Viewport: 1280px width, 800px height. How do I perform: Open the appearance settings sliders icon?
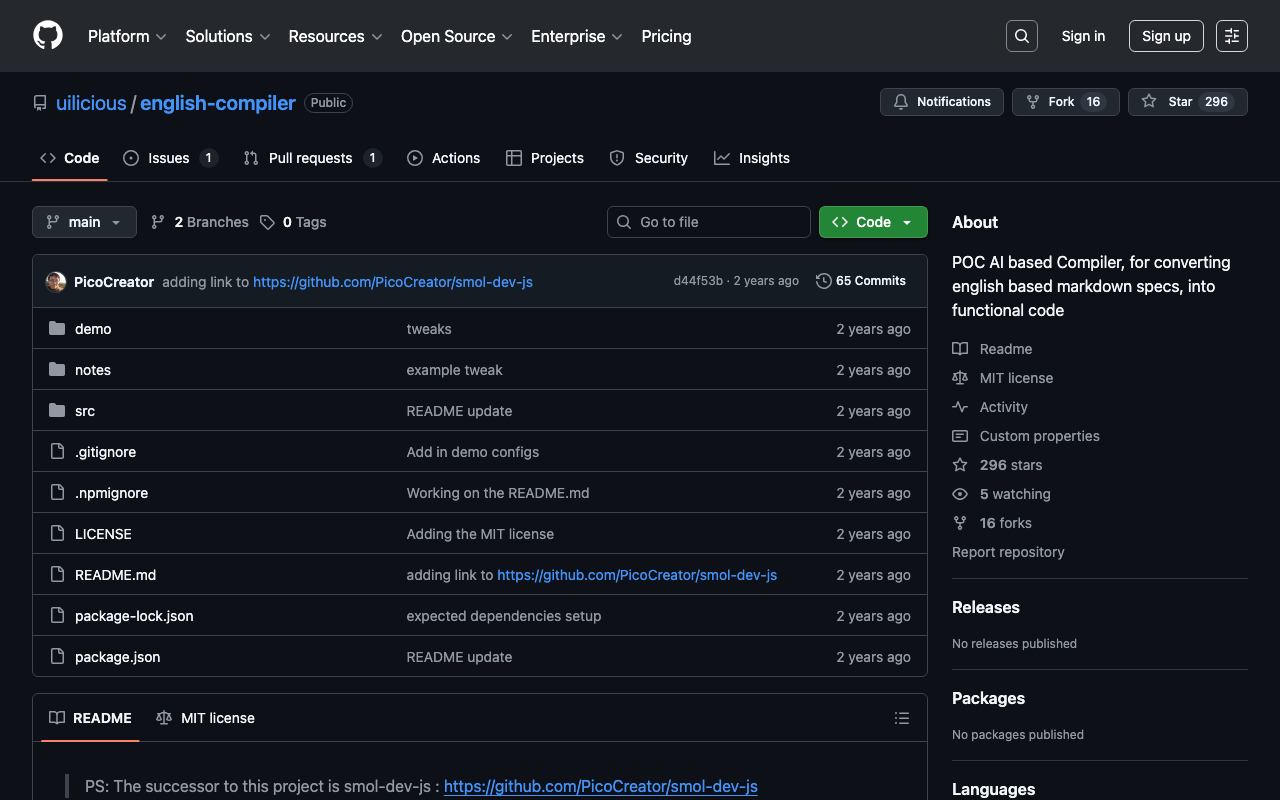(x=1231, y=36)
